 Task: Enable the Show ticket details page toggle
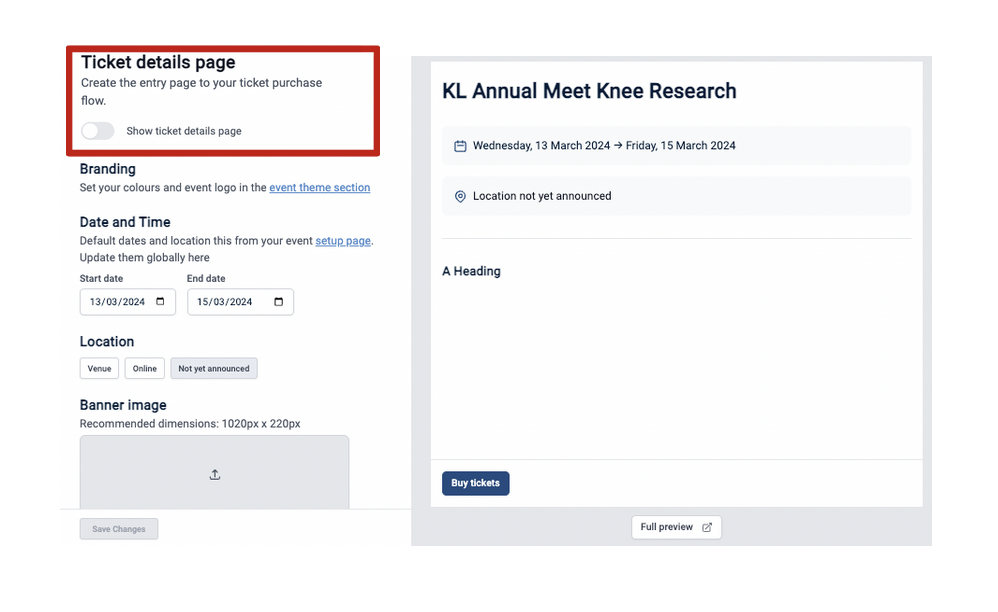click(x=97, y=131)
